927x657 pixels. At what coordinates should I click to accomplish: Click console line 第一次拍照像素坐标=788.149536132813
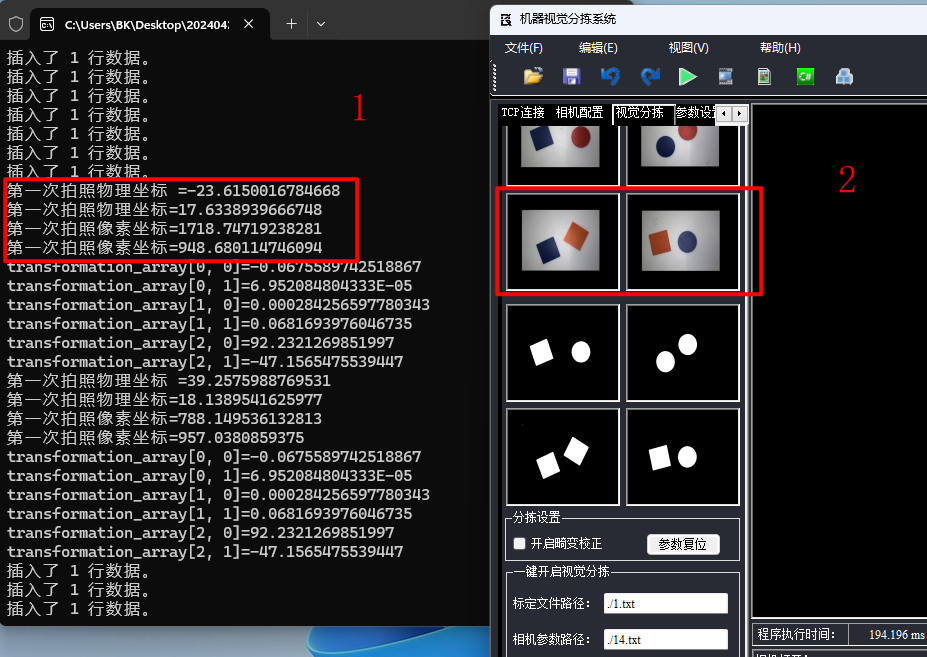(164, 419)
